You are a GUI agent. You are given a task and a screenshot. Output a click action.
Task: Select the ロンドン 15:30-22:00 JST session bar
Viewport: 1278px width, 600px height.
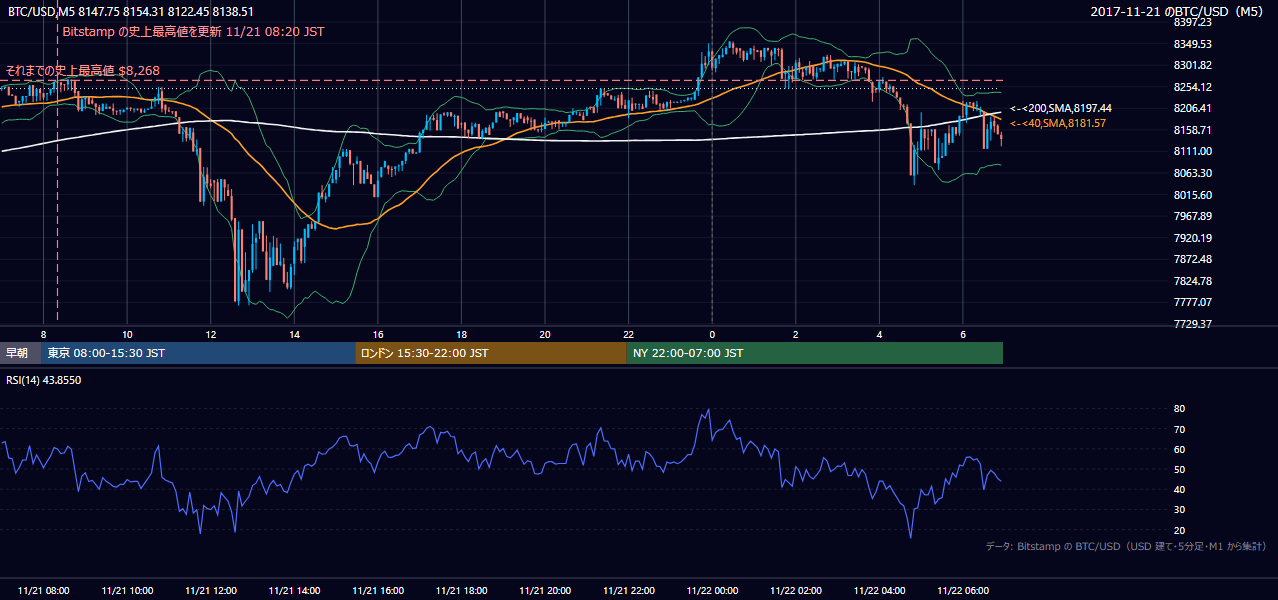point(491,353)
